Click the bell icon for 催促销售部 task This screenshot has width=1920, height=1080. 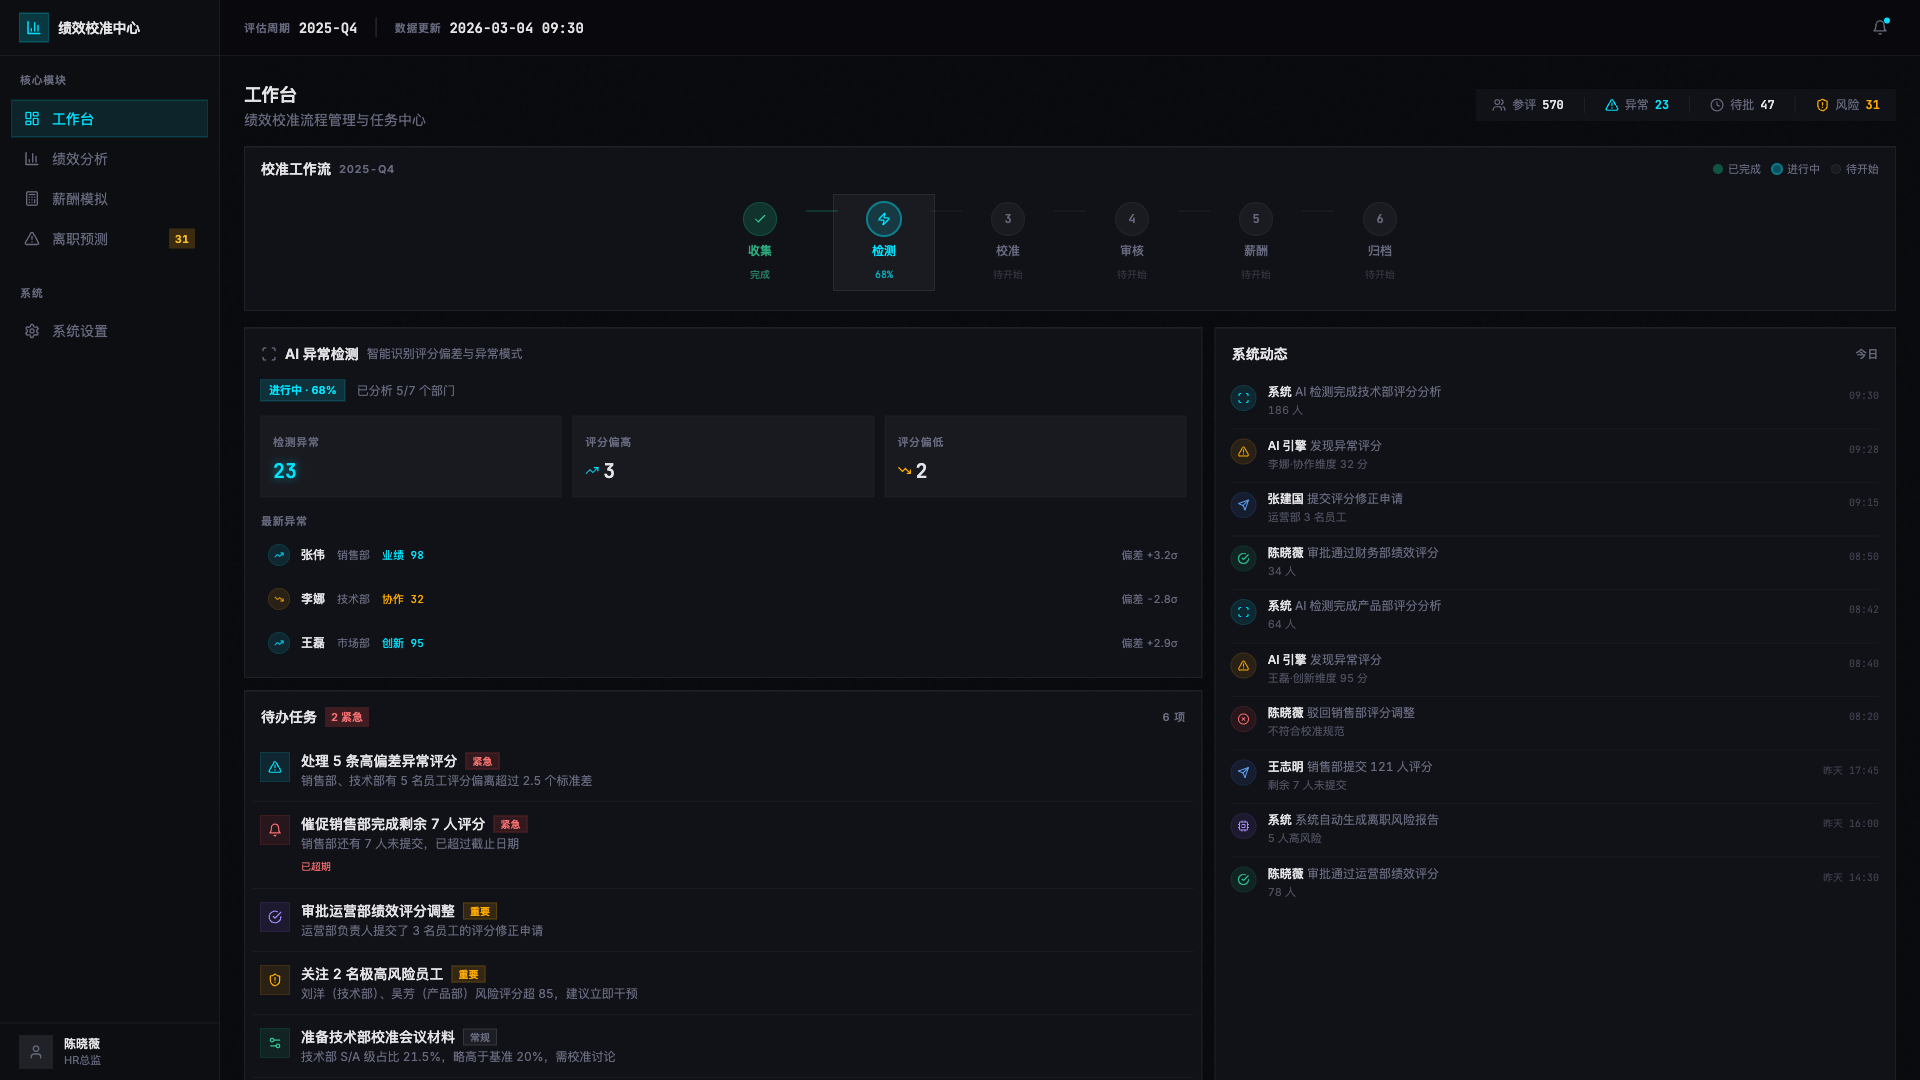pyautogui.click(x=275, y=830)
